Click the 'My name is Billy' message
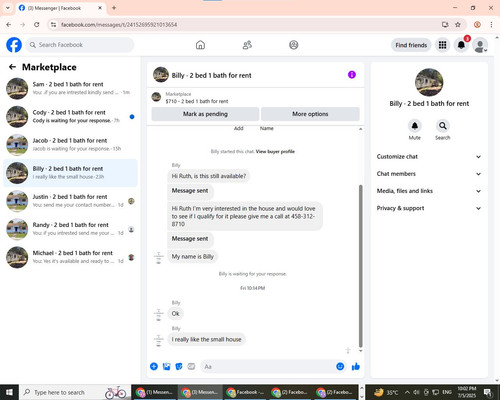500x400 pixels. (x=193, y=256)
